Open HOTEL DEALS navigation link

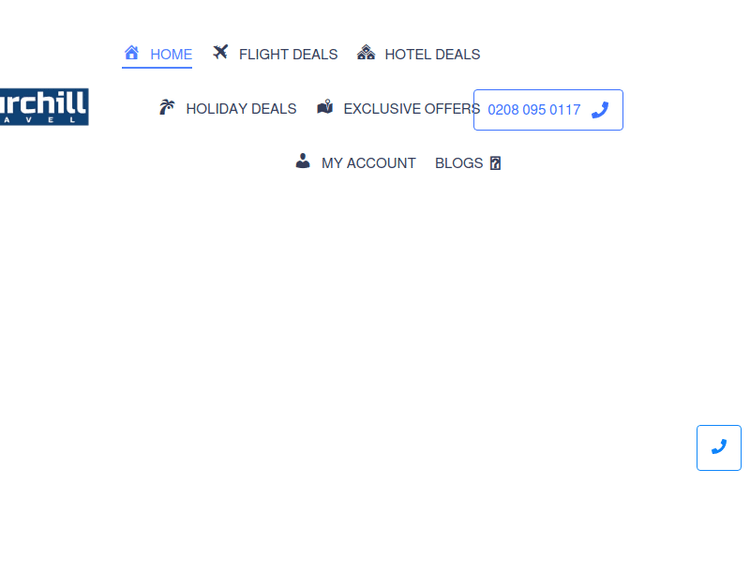pyautogui.click(x=432, y=55)
